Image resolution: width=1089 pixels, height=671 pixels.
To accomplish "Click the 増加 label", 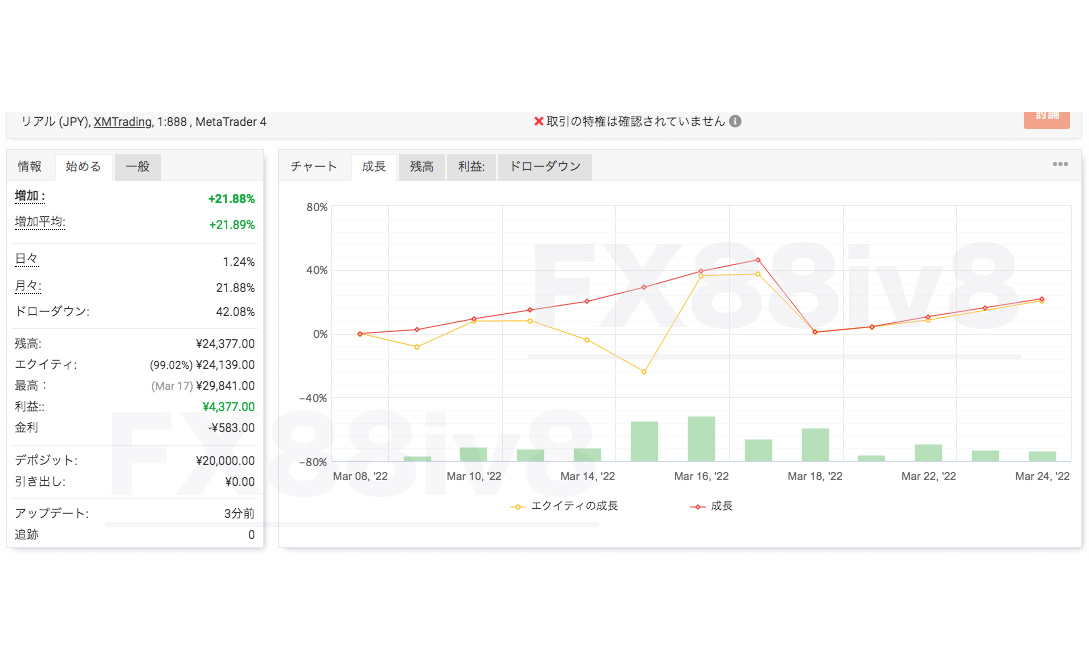I will (30, 197).
